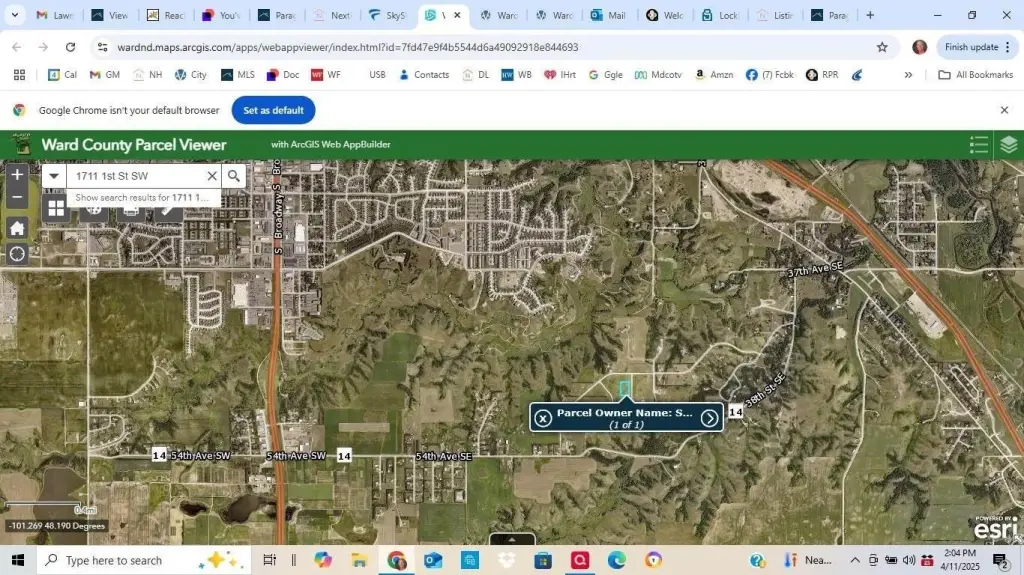Expand the parcel popup details arrow
The width and height of the screenshot is (1024, 575).
pyautogui.click(x=709, y=418)
